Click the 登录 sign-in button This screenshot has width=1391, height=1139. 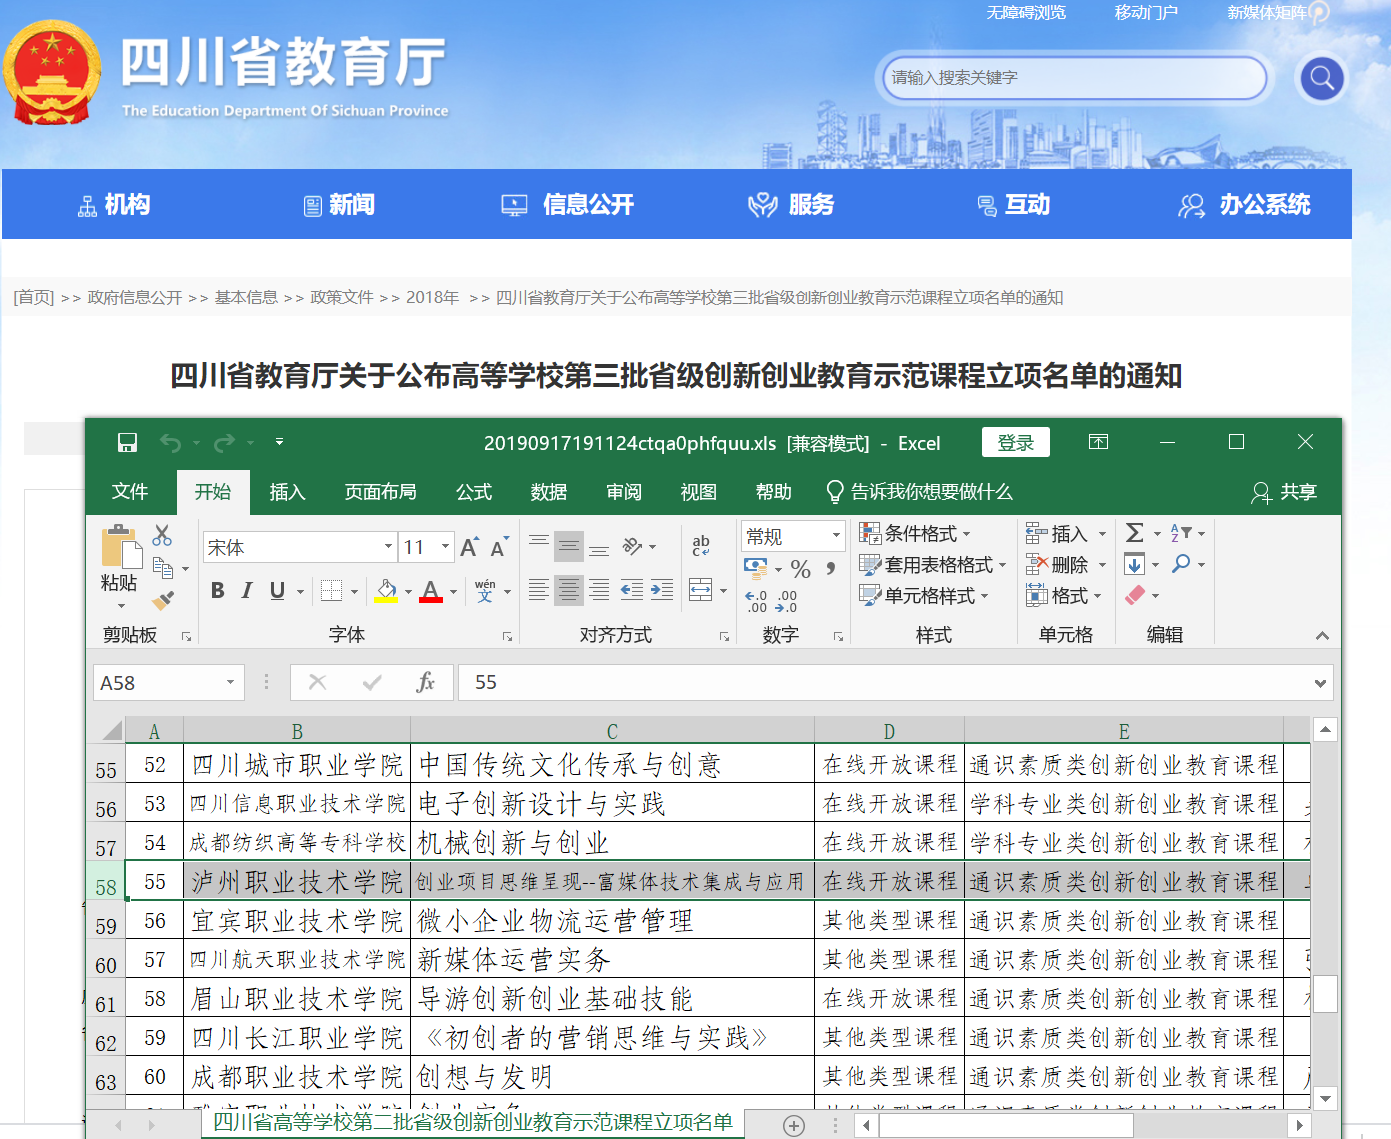coord(1015,443)
